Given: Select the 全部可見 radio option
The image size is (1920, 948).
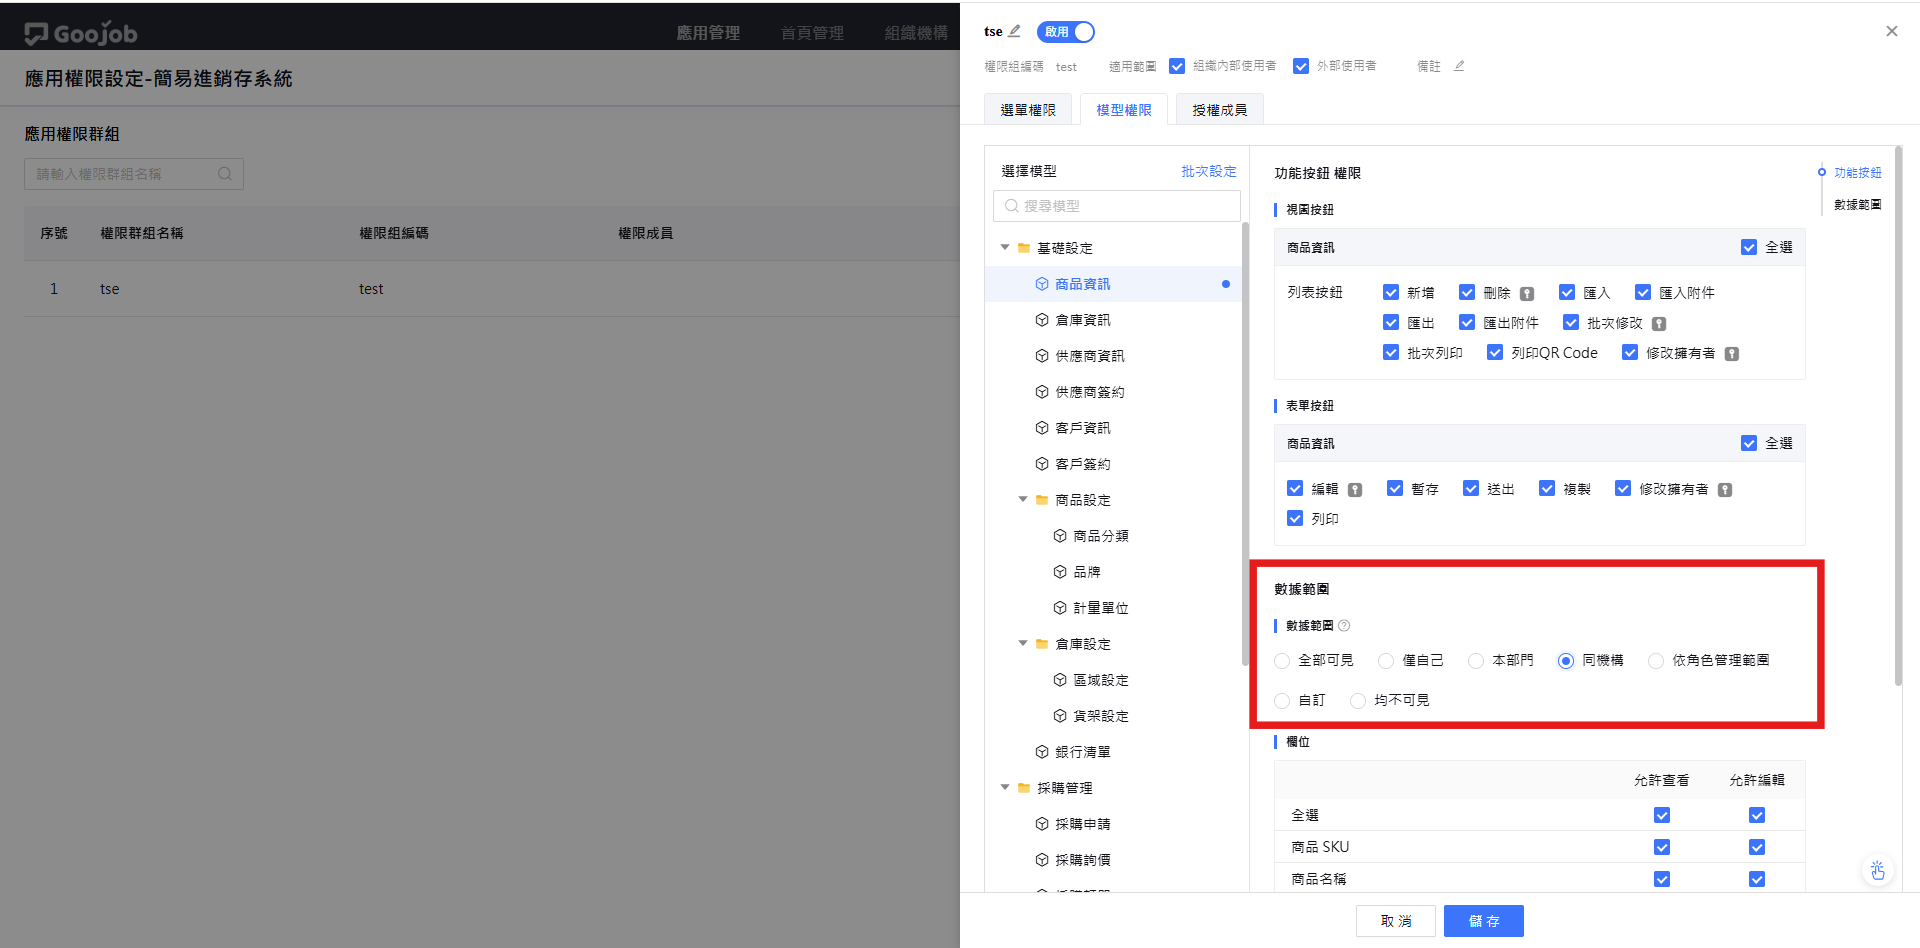Looking at the screenshot, I should pyautogui.click(x=1282, y=661).
